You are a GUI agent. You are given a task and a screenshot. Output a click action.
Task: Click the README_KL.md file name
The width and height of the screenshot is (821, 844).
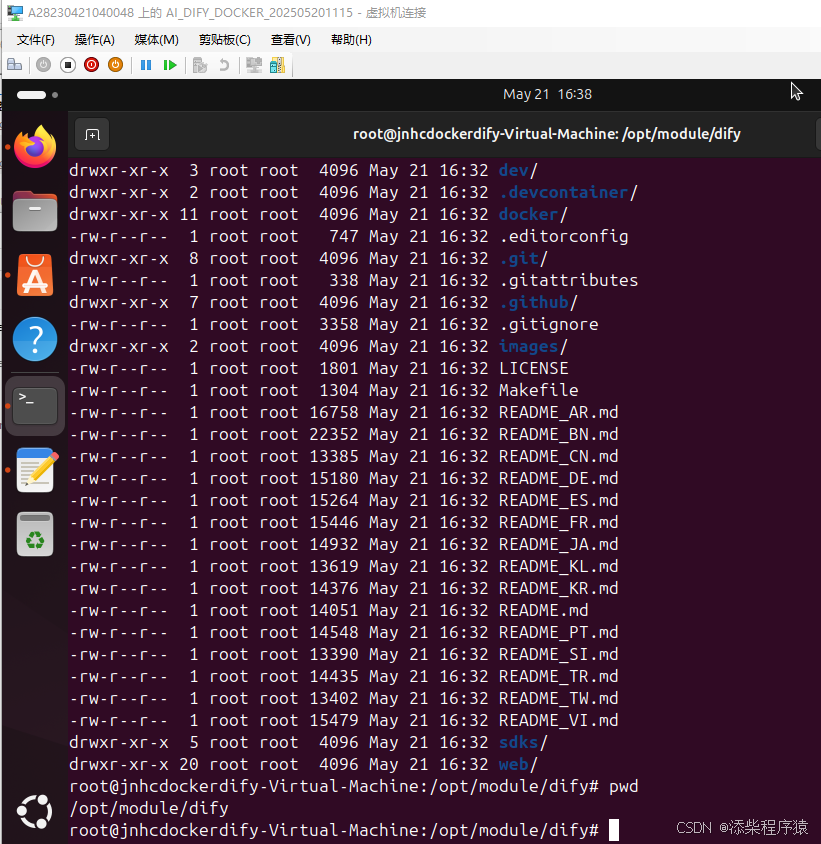click(558, 567)
